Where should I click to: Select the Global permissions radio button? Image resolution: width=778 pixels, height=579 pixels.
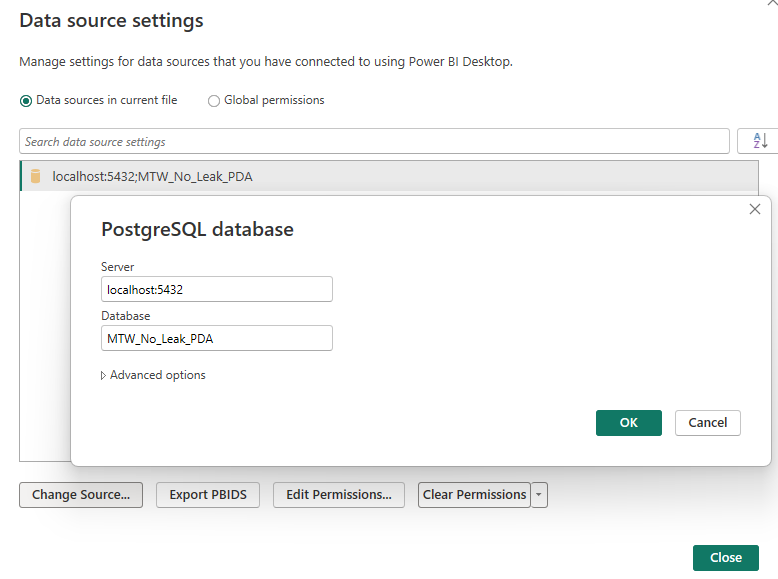(214, 101)
